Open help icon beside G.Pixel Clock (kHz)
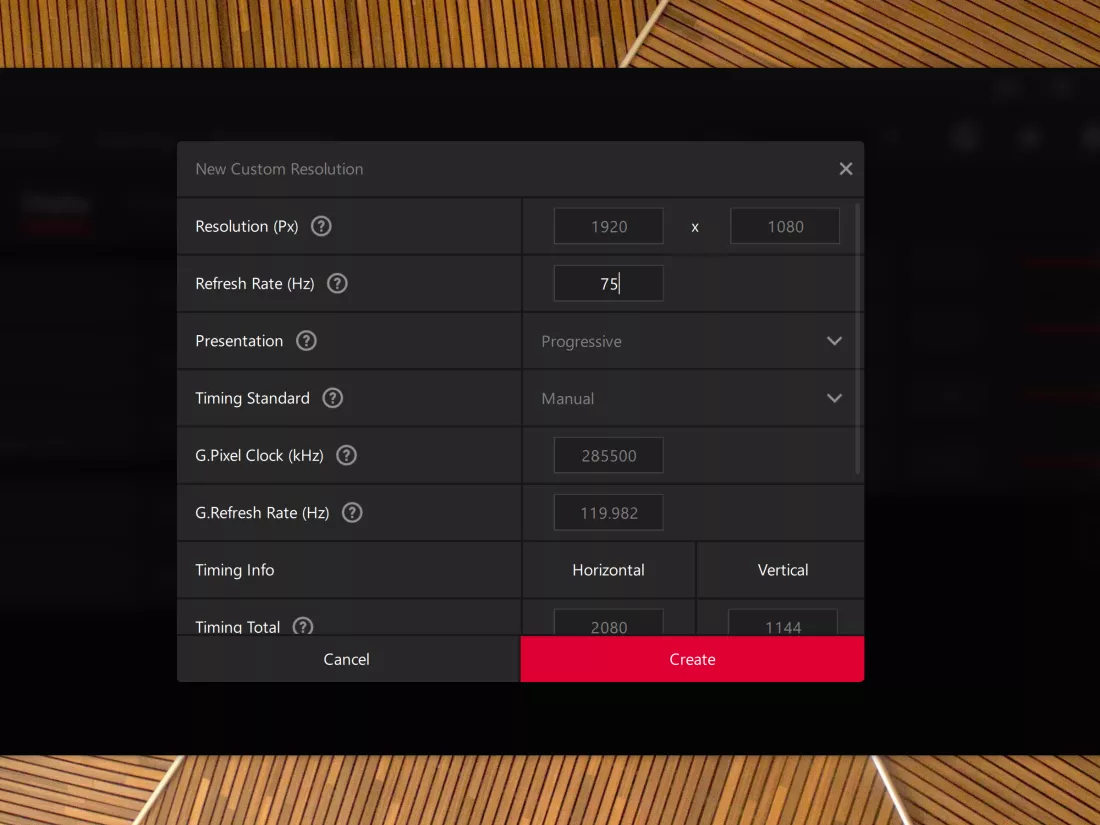Viewport: 1100px width, 825px height. coord(347,455)
